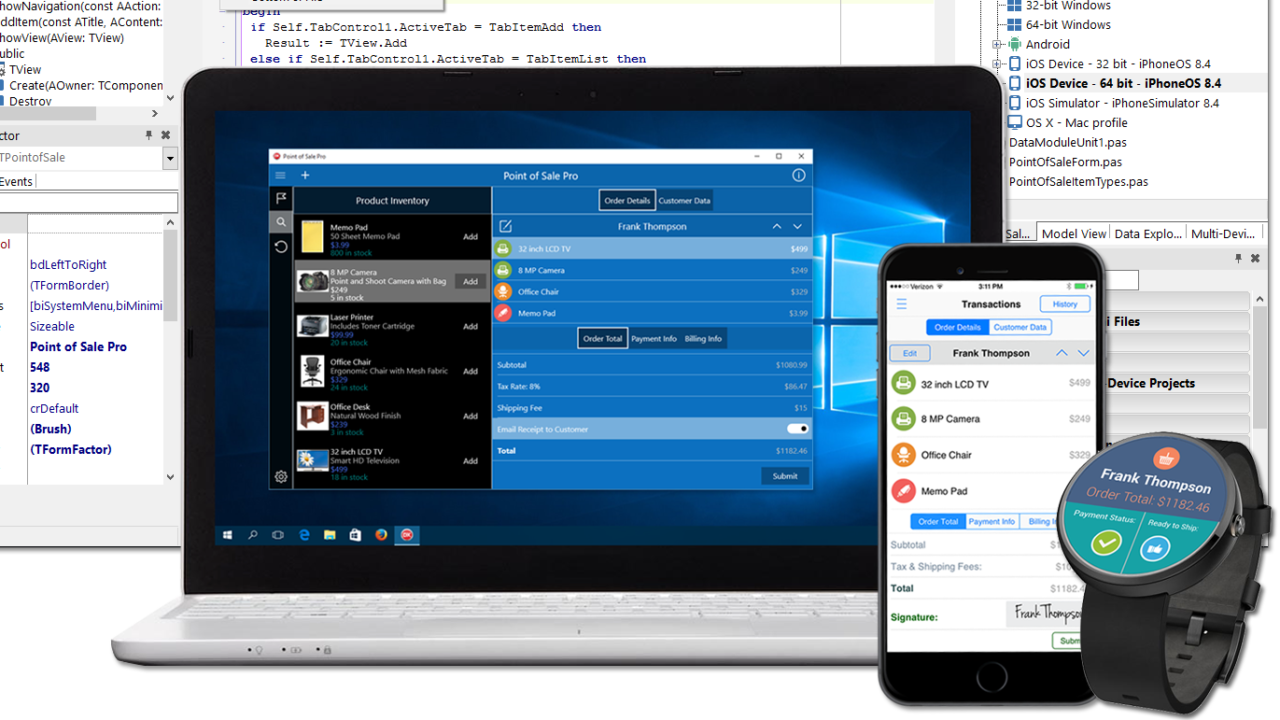1280x720 pixels.
Task: Open the hamburger menu in Point of Sale Pro
Action: pos(281,176)
